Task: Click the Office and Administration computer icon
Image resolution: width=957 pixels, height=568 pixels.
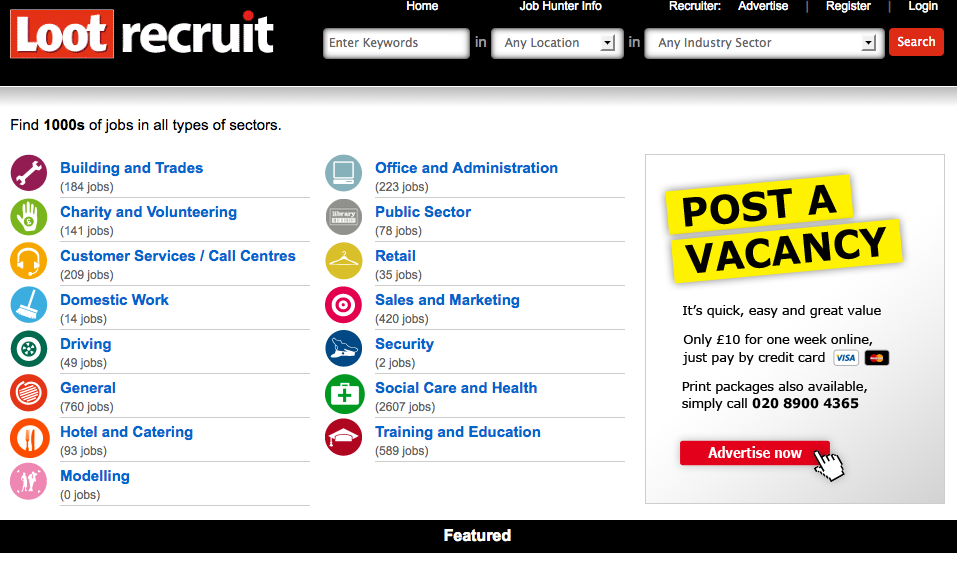Action: 344,173
